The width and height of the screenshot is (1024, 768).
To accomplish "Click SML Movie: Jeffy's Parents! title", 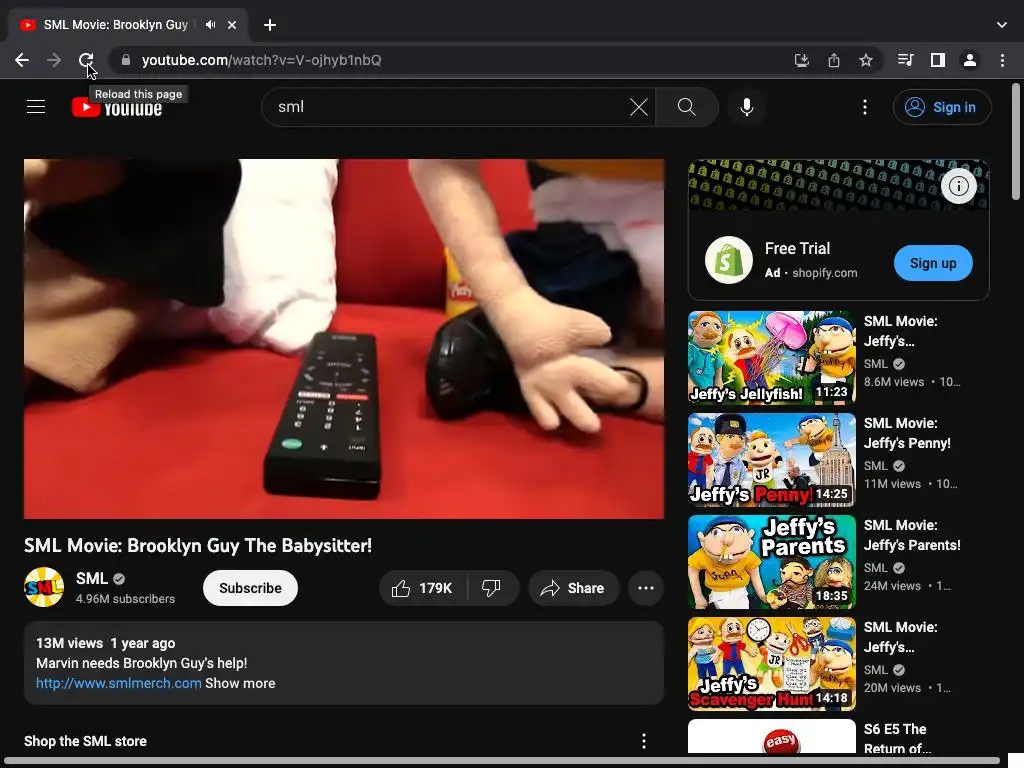I will [x=912, y=535].
